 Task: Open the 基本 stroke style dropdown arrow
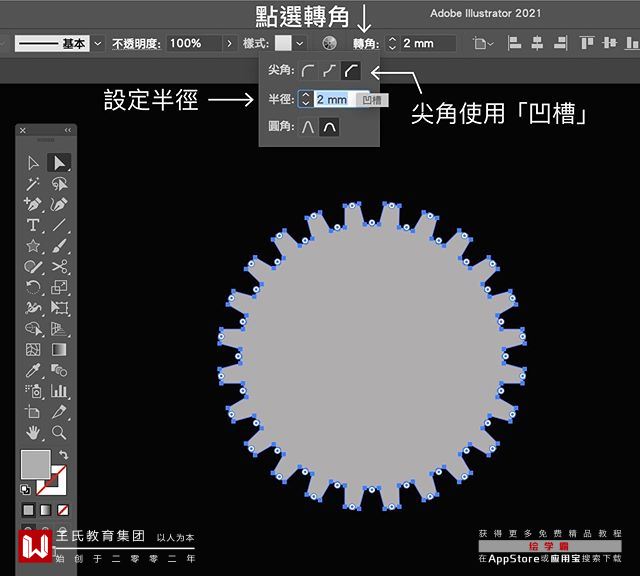click(98, 43)
